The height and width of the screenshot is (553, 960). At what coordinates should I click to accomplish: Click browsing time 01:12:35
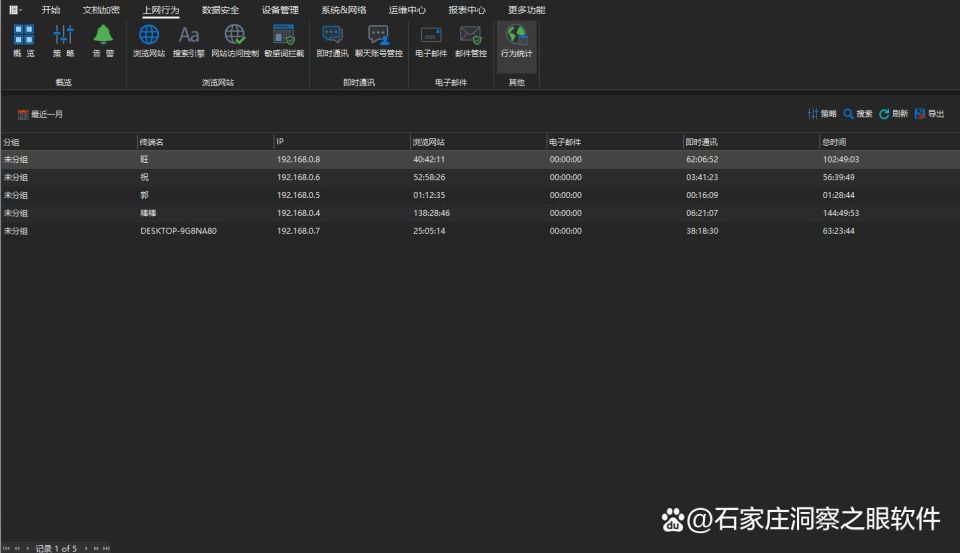(429, 195)
